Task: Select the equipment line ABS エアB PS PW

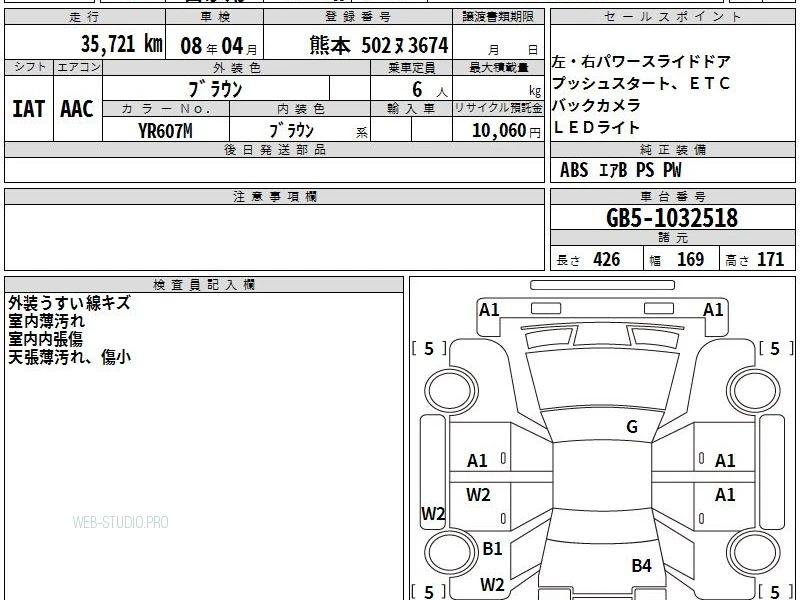Action: pyautogui.click(x=620, y=170)
